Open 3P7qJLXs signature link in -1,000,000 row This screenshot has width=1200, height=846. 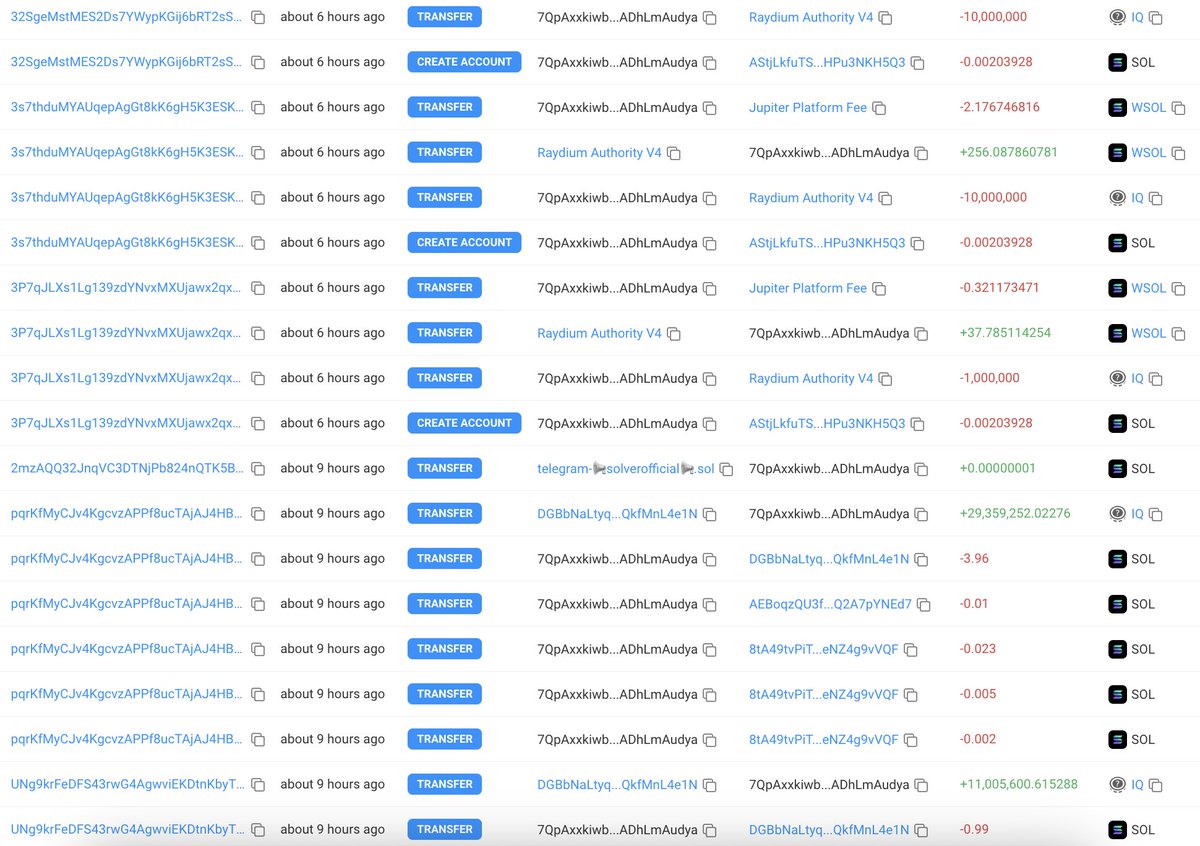point(127,378)
